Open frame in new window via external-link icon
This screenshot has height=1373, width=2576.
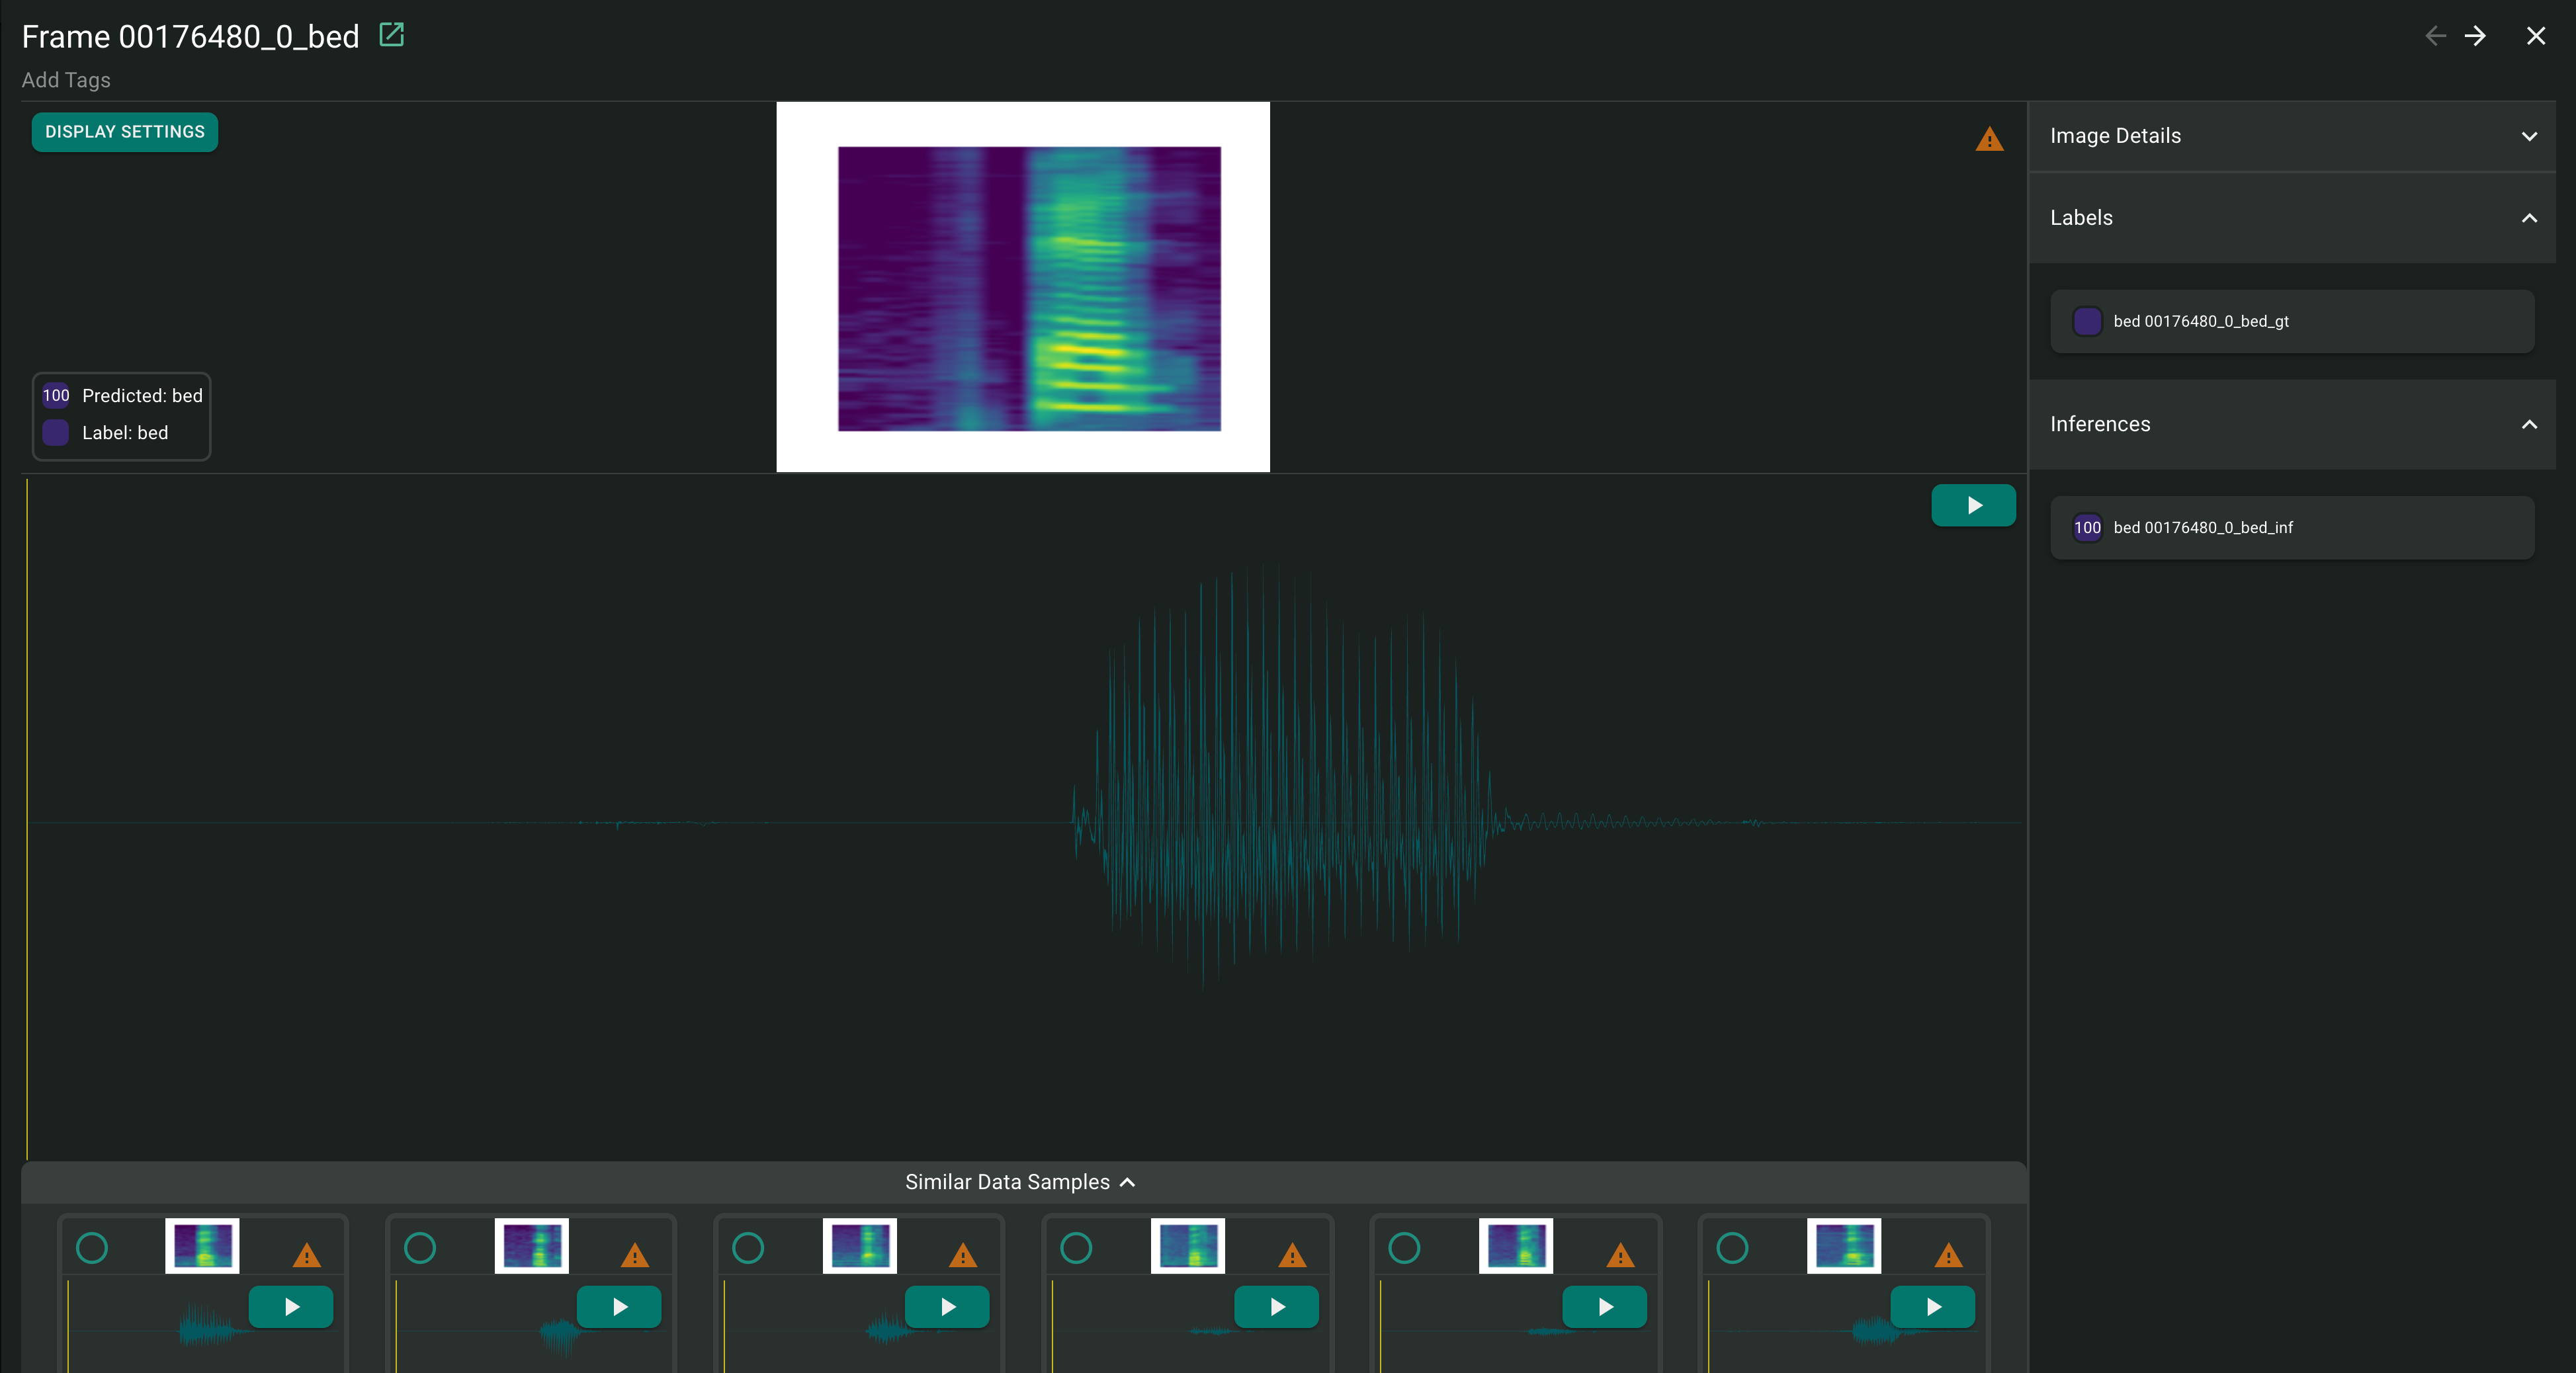tap(391, 35)
